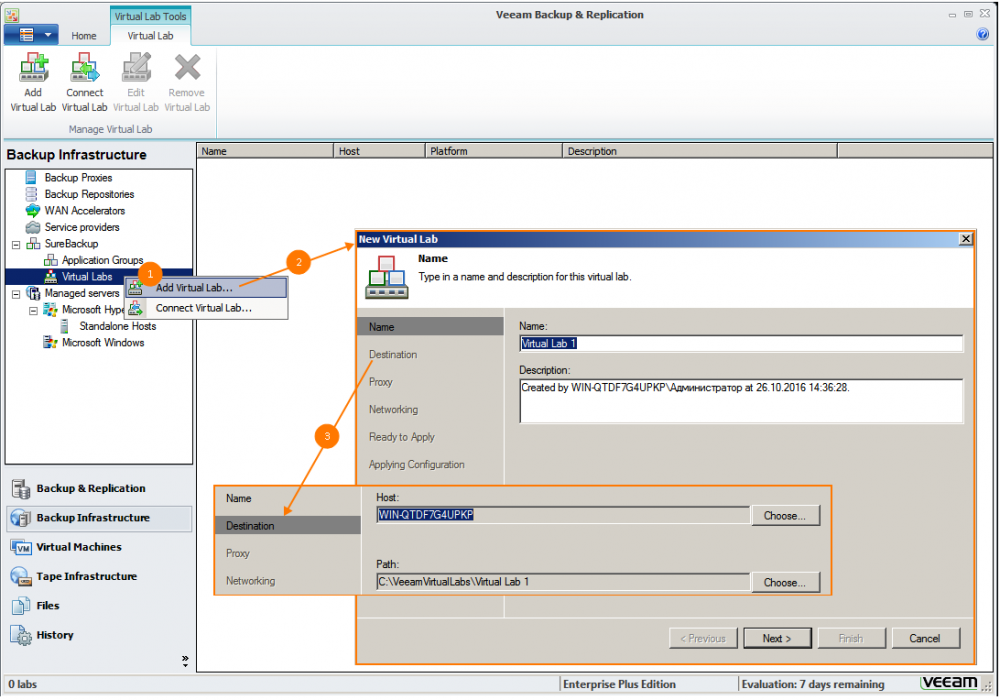Viewport: 1000px width, 700px height.
Task: Click the Finish wizard button
Action: (851, 639)
